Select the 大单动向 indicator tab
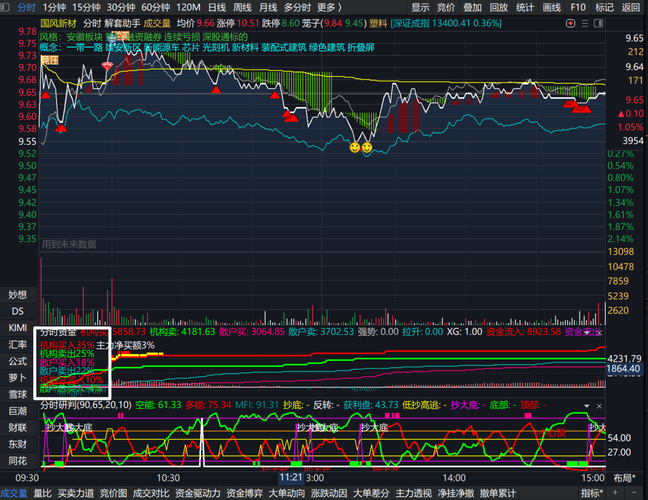 (x=287, y=493)
